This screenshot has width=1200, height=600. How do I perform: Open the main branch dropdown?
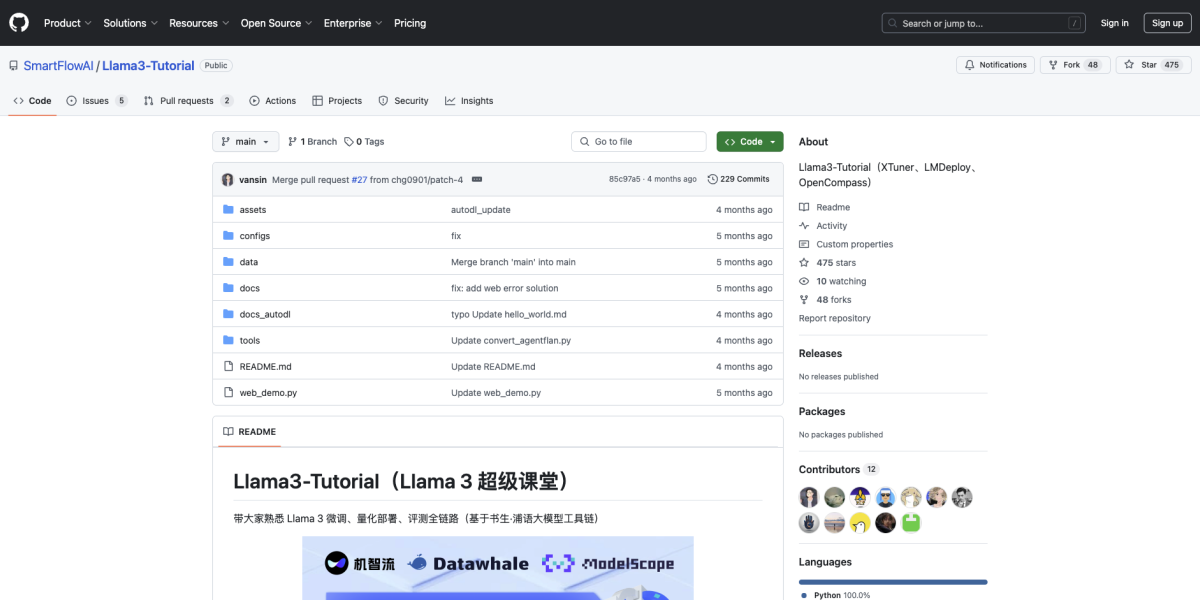(x=245, y=141)
